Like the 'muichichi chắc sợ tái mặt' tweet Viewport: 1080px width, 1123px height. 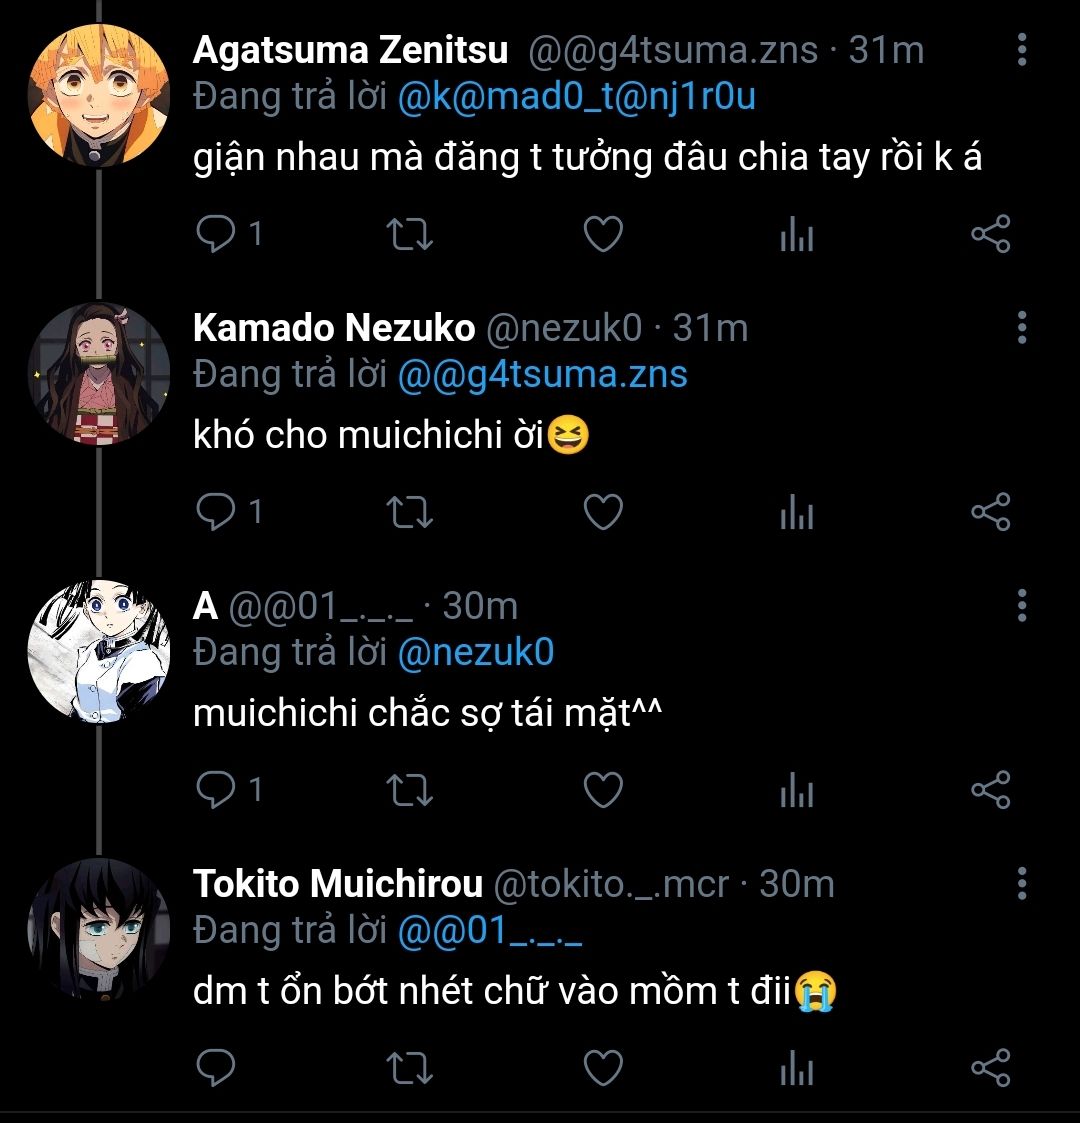pyautogui.click(x=603, y=791)
